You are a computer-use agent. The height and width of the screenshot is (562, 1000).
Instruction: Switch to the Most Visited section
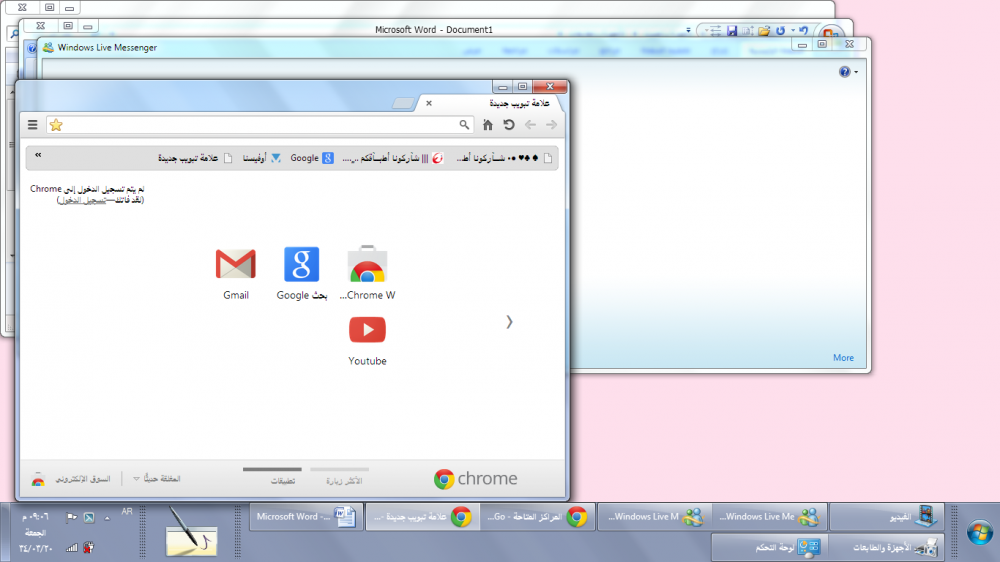point(339,480)
